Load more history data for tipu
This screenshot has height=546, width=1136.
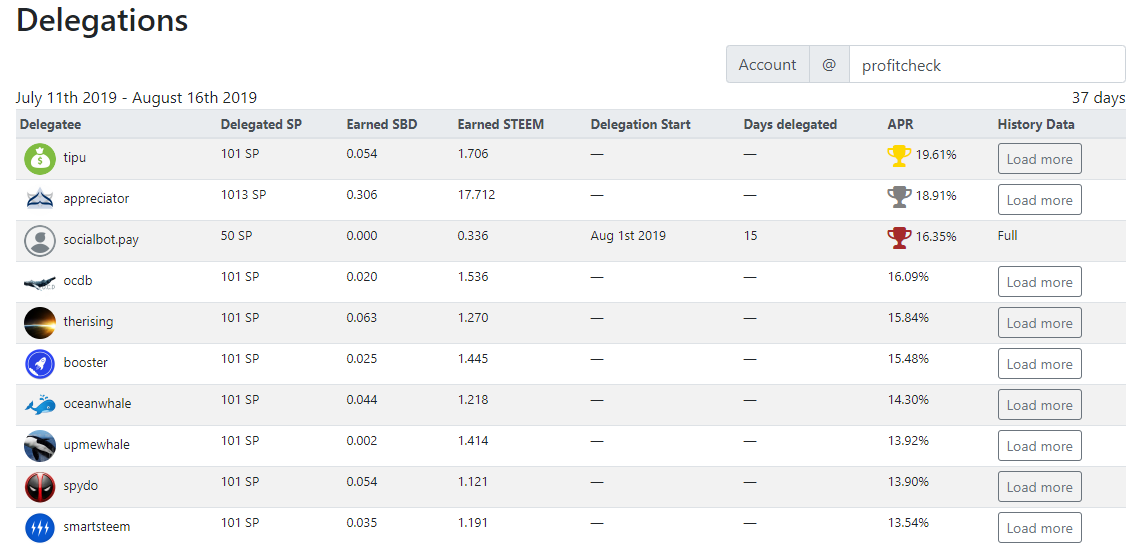point(1040,159)
